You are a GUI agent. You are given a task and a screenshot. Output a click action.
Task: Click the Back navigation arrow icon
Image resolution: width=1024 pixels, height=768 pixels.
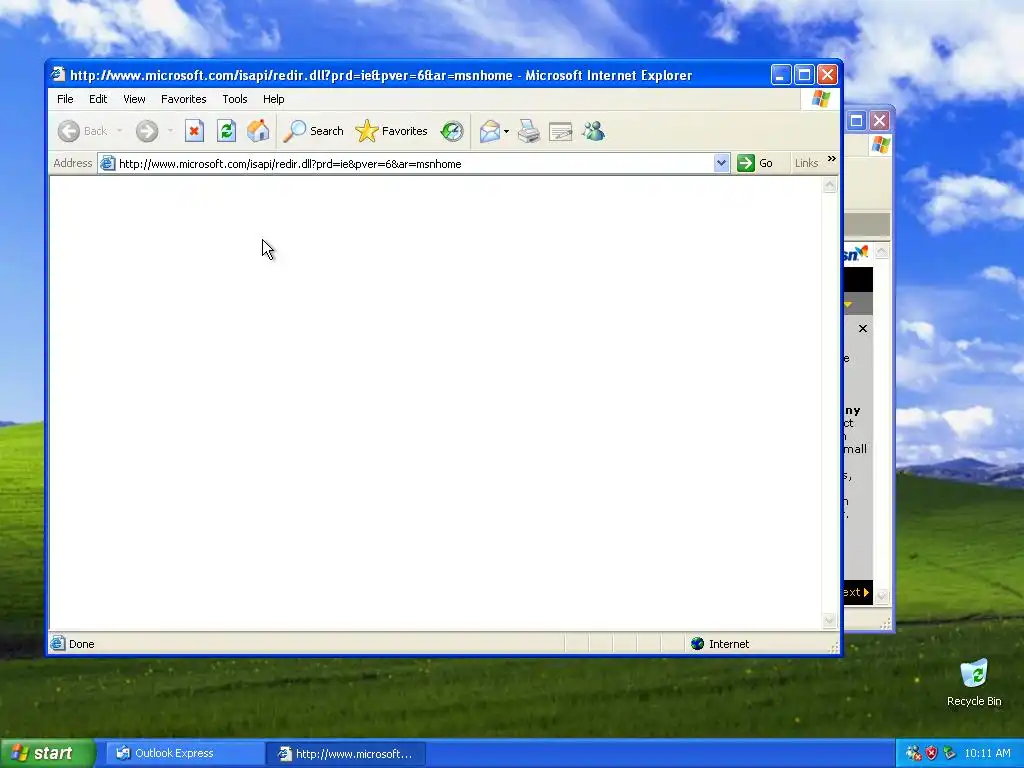(x=69, y=131)
